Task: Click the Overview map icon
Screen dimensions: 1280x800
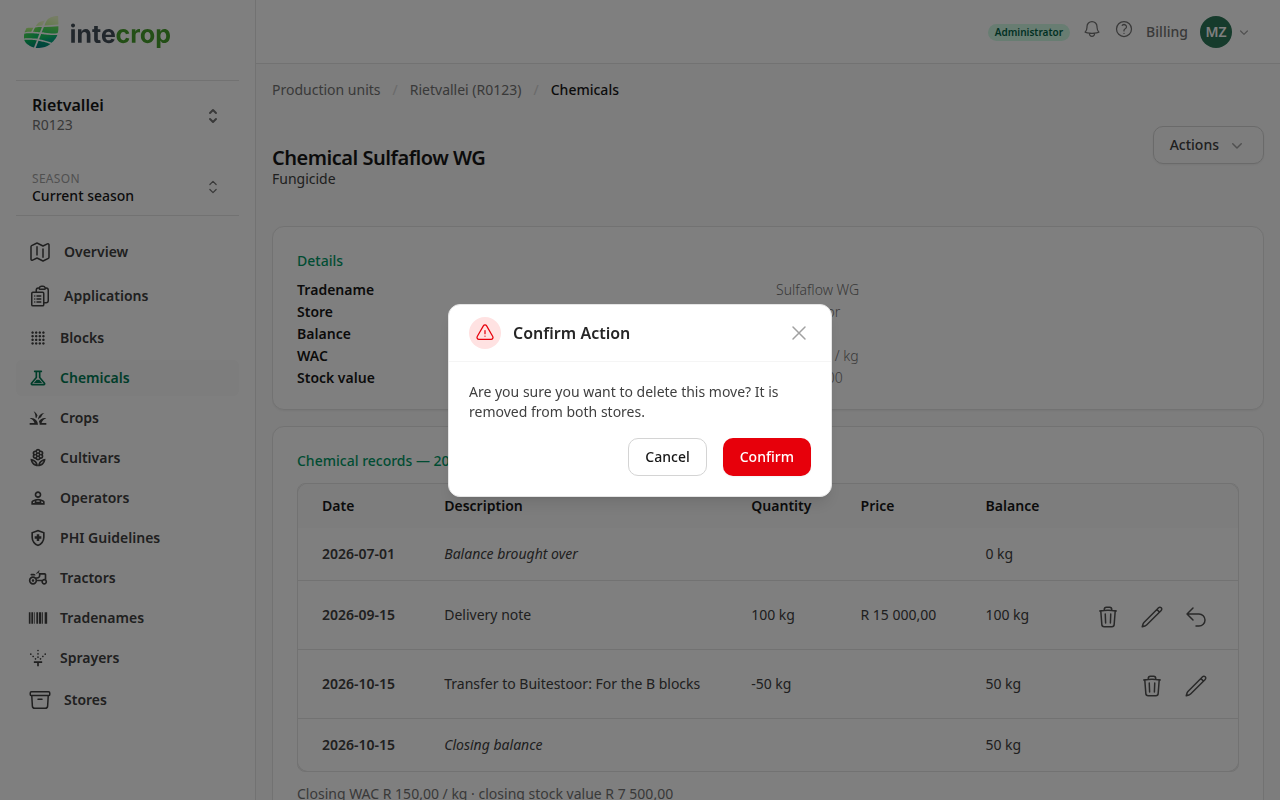Action: (x=40, y=252)
